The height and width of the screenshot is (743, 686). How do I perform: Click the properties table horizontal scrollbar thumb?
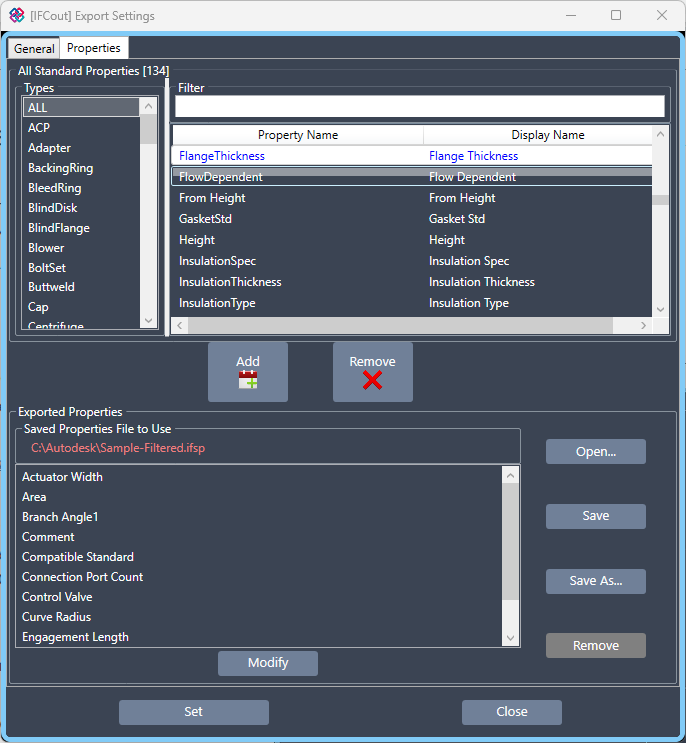click(x=400, y=326)
